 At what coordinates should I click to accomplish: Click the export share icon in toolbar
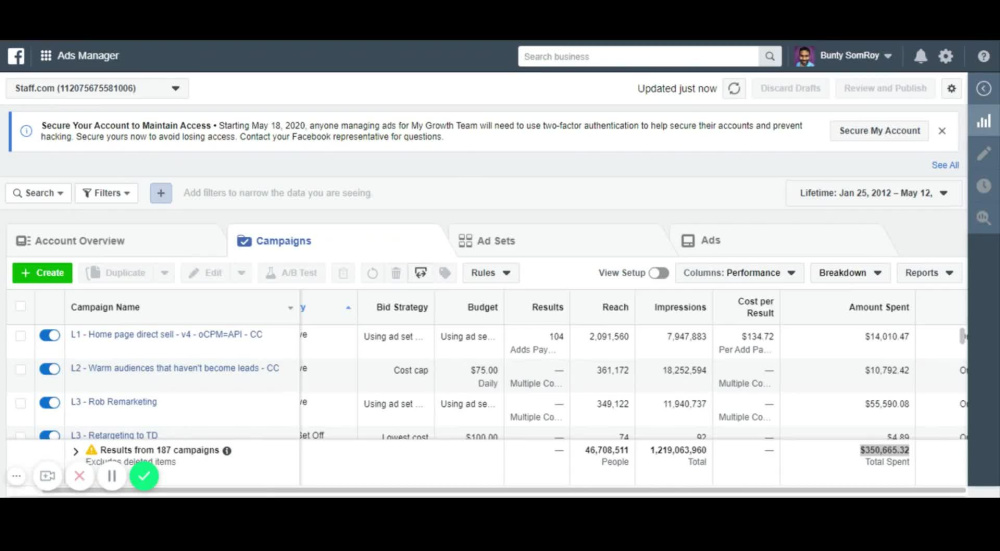(x=420, y=273)
